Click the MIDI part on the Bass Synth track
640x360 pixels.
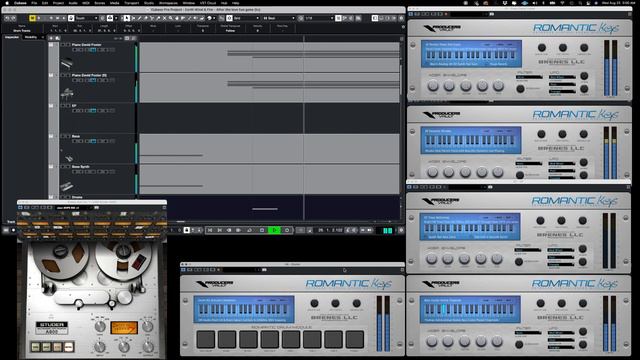click(x=269, y=179)
